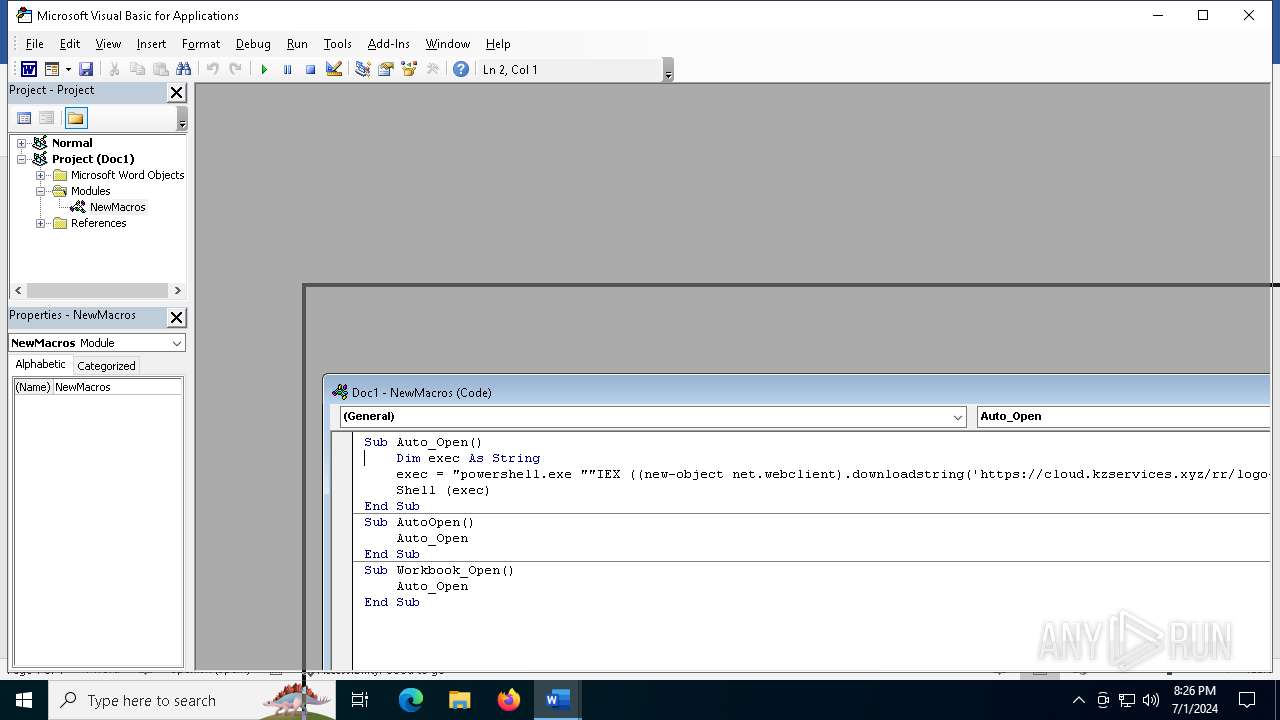Select the References folder item
Screen dimensions: 1280x720
[98, 223]
